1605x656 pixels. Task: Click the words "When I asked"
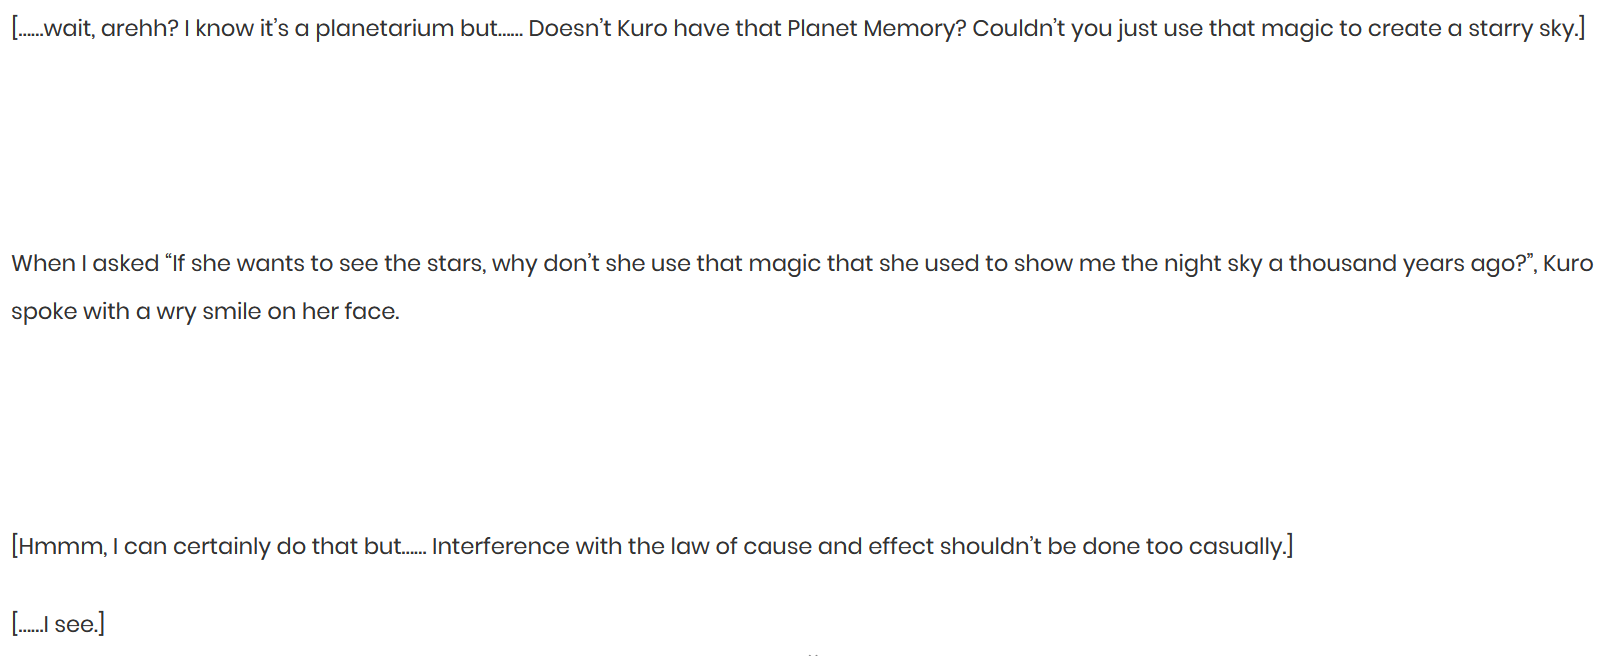click(85, 264)
